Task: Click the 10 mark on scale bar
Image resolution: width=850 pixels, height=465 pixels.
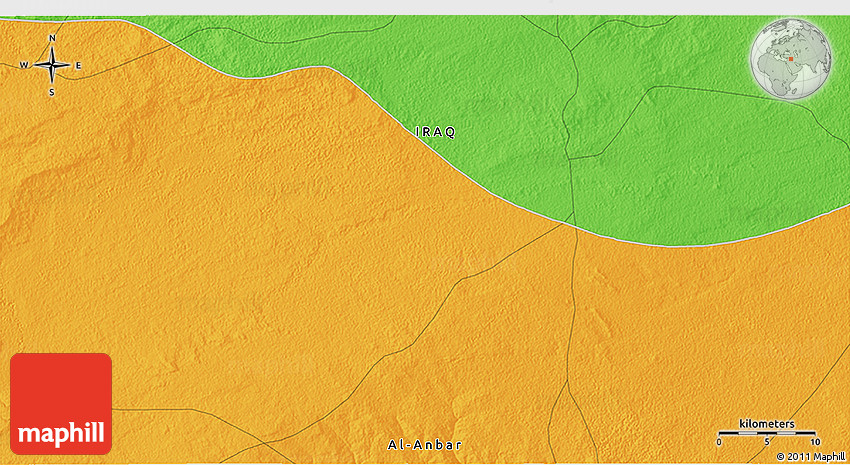Action: (815, 442)
